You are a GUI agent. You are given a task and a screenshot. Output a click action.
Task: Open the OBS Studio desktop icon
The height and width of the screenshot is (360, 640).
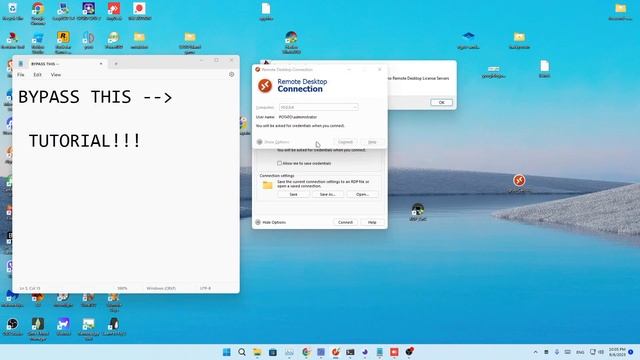(x=13, y=327)
